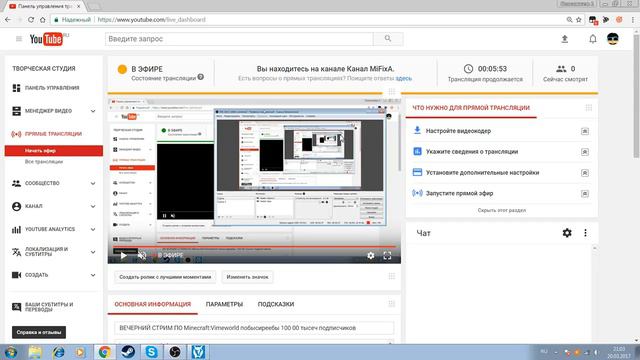Image resolution: width=640 pixels, height=360 pixels.
Task: Collapse the Настройте видеокодер row arrow
Action: coord(585,131)
